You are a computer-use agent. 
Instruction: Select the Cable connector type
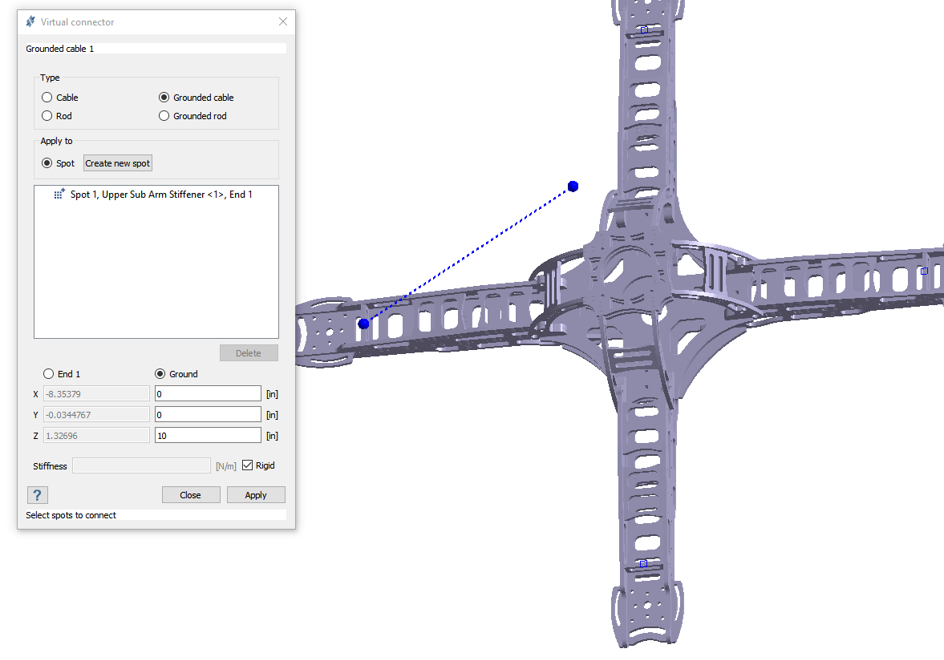click(47, 98)
